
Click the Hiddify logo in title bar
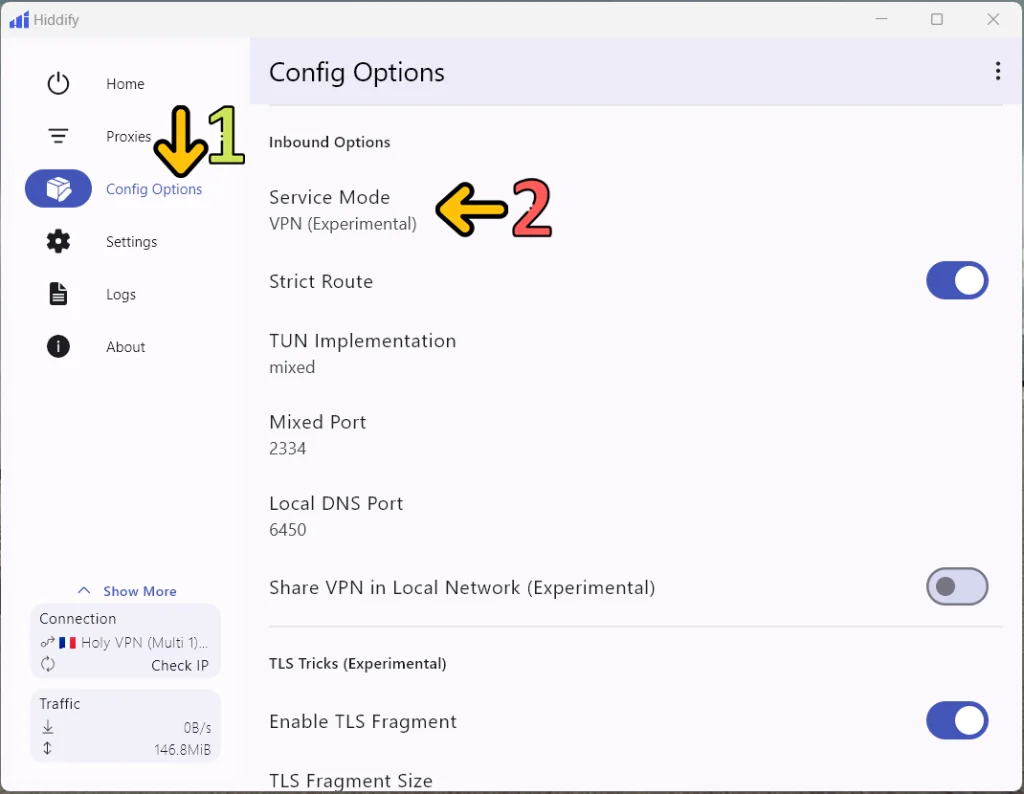[x=17, y=19]
